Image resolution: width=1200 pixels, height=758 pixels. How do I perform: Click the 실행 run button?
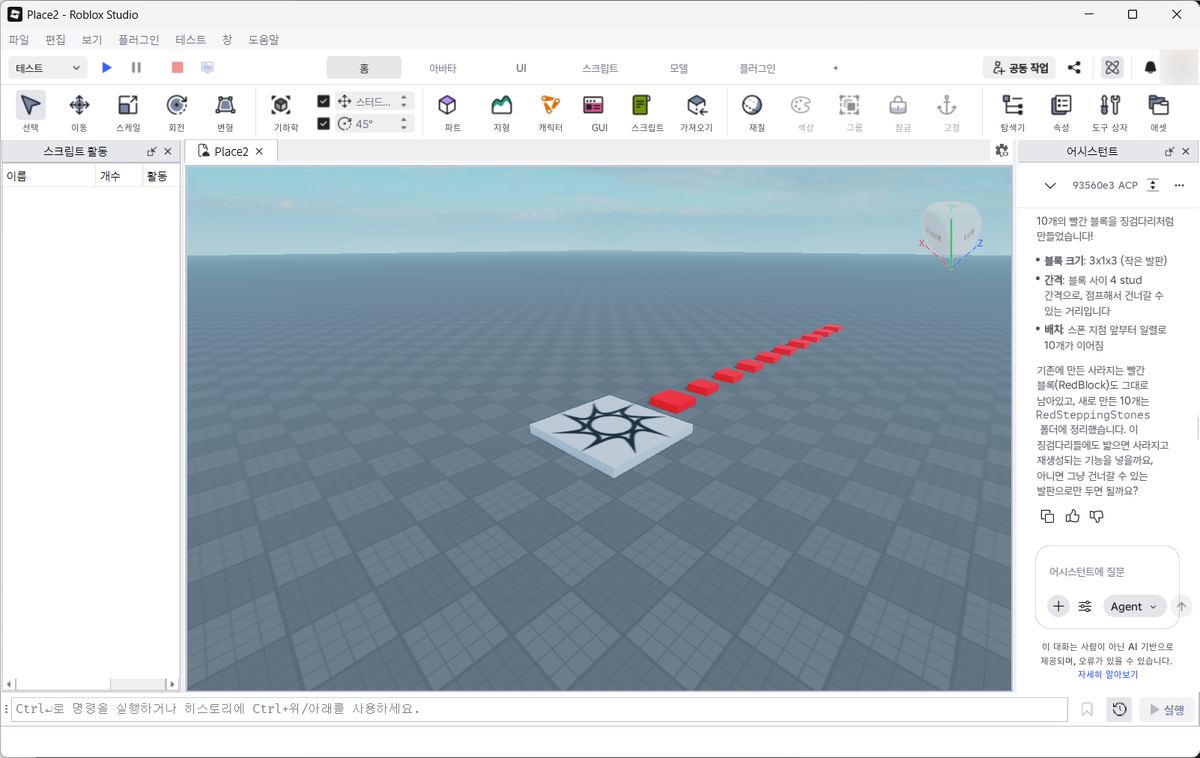click(1166, 709)
